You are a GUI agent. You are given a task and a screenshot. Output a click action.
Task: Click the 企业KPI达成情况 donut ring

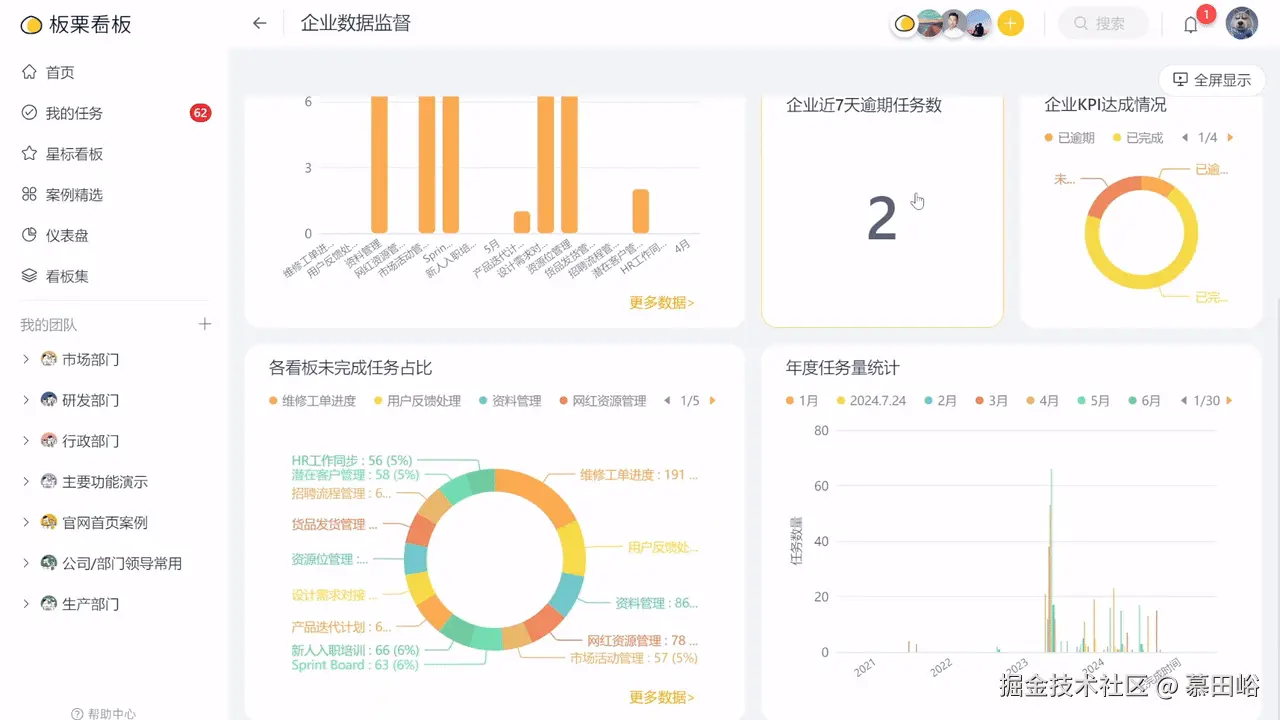point(1141,233)
